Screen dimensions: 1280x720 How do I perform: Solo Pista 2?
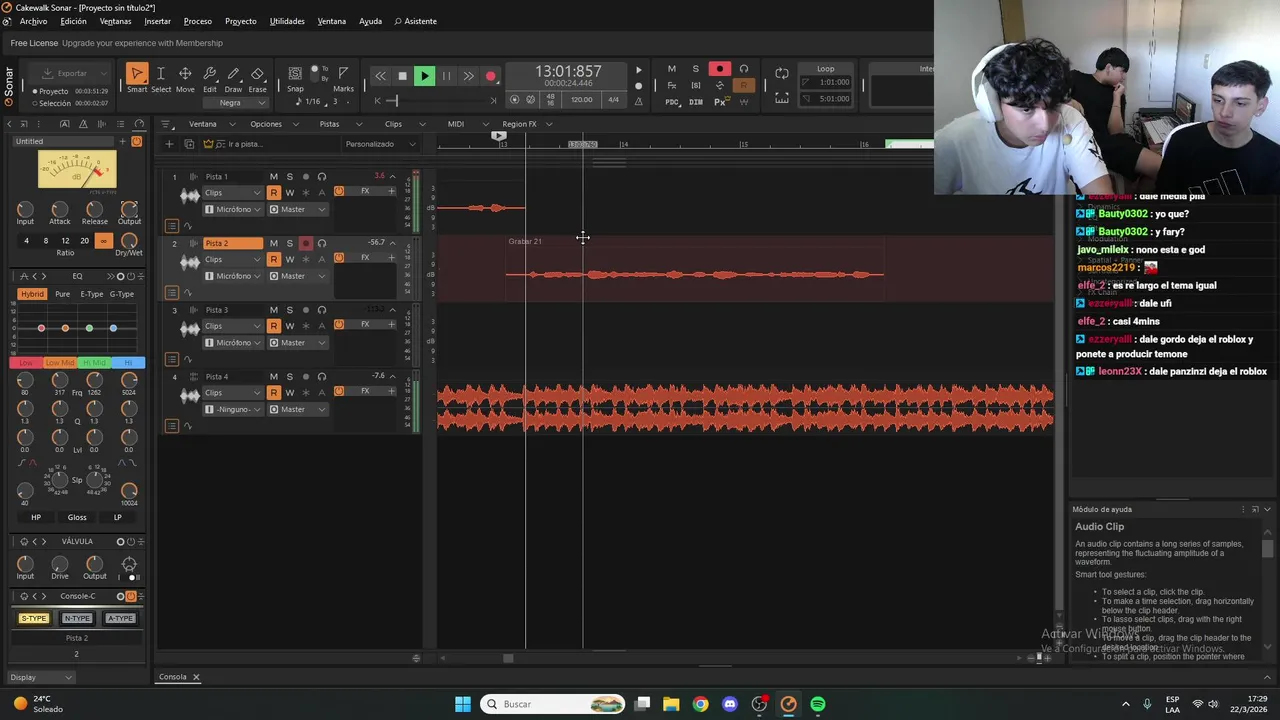(x=289, y=243)
